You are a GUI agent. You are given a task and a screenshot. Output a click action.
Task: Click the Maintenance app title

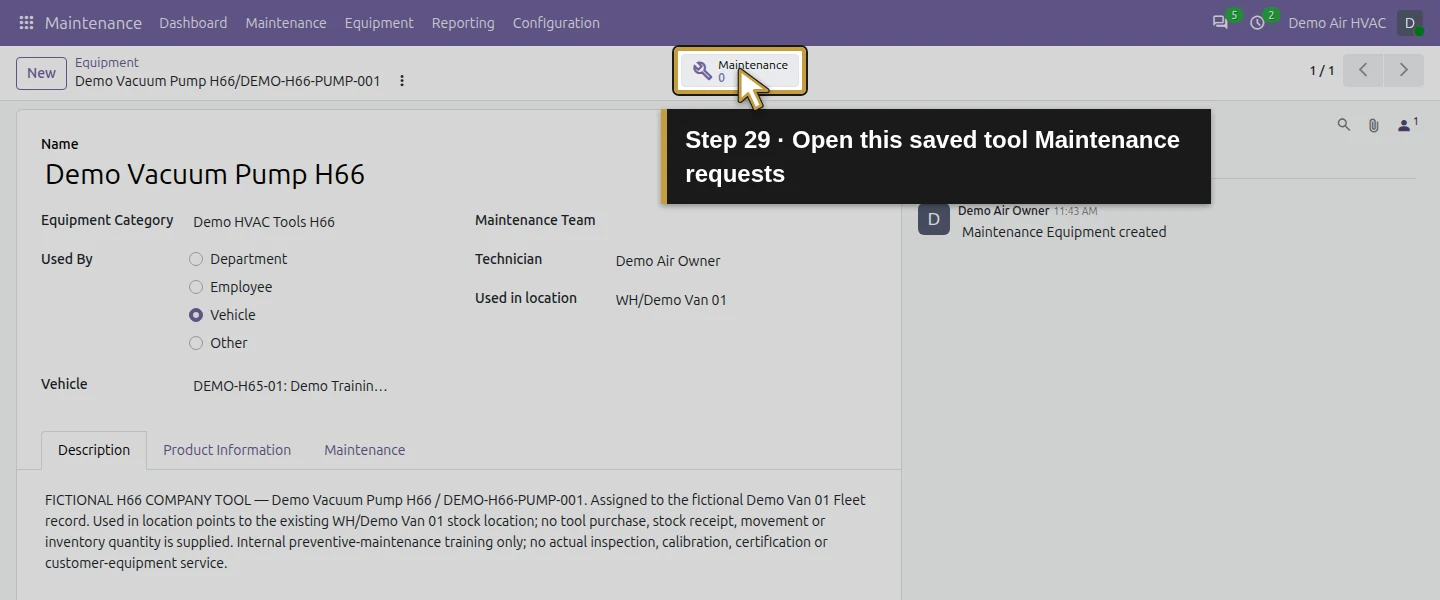[x=93, y=22]
